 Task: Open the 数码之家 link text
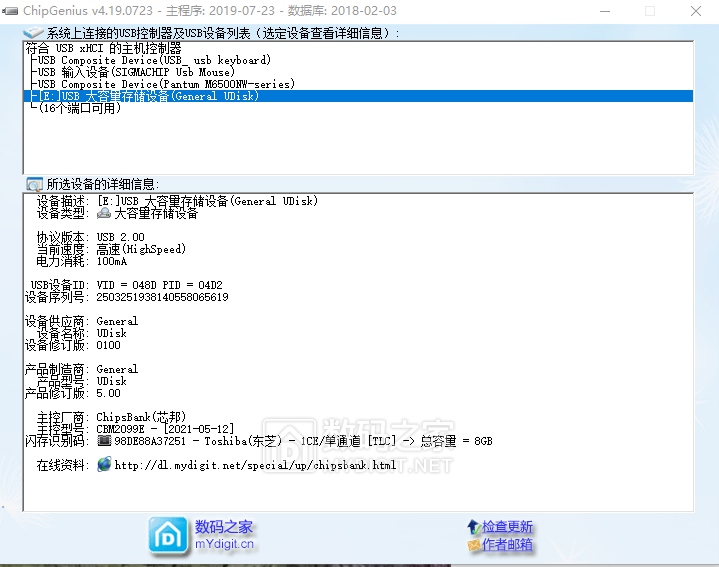[x=224, y=527]
